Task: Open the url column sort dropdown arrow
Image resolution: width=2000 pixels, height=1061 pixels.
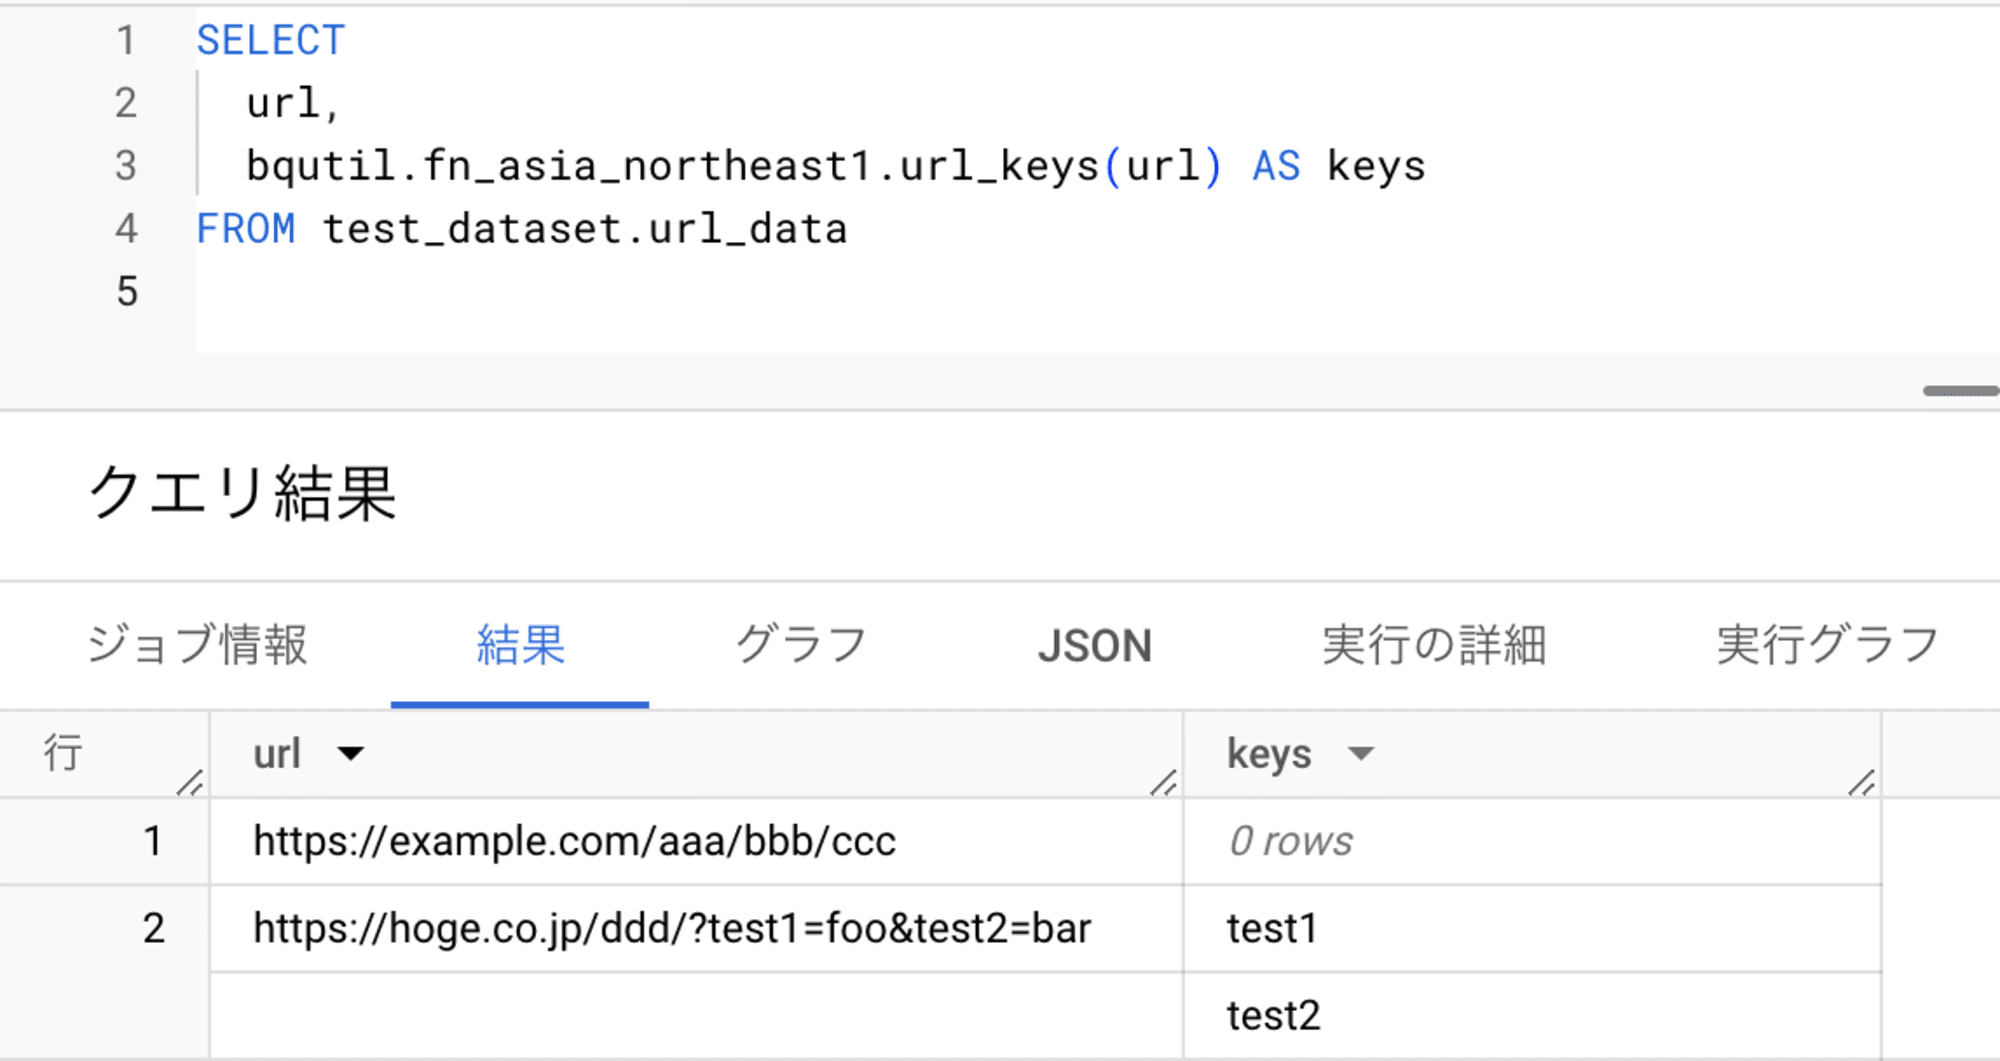Action: [351, 754]
